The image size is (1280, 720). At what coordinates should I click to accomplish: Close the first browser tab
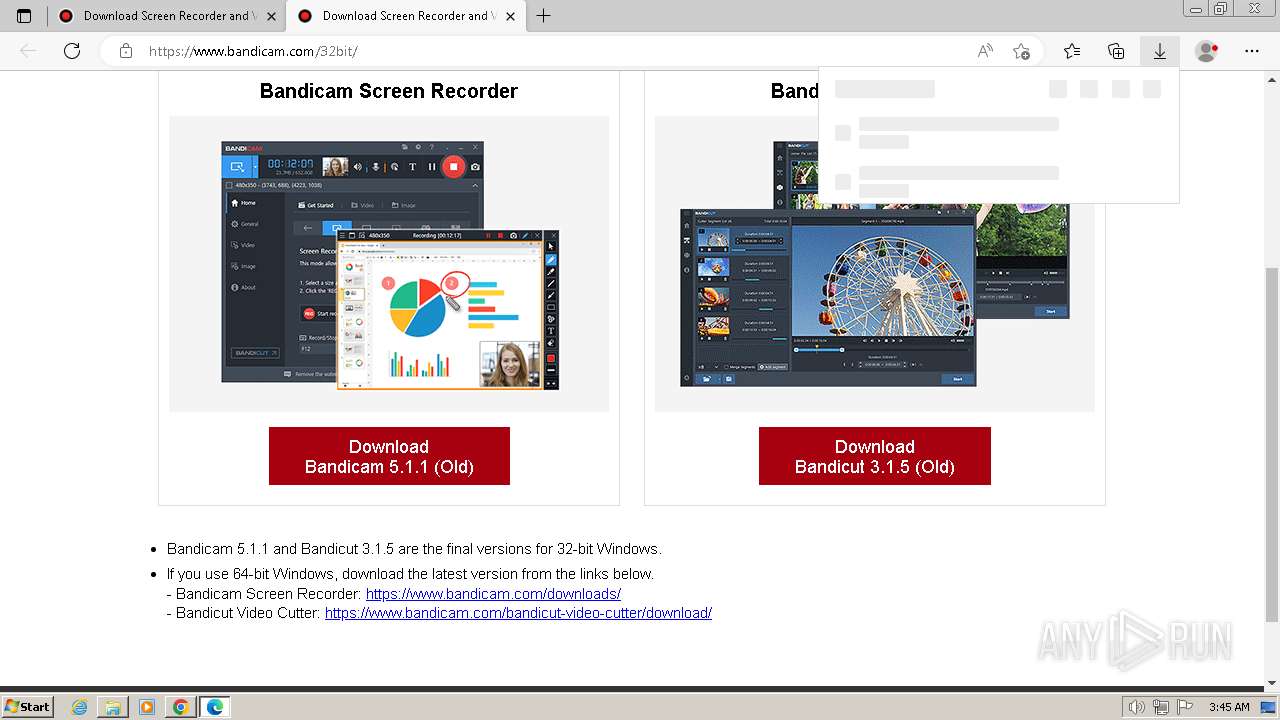pyautogui.click(x=272, y=16)
